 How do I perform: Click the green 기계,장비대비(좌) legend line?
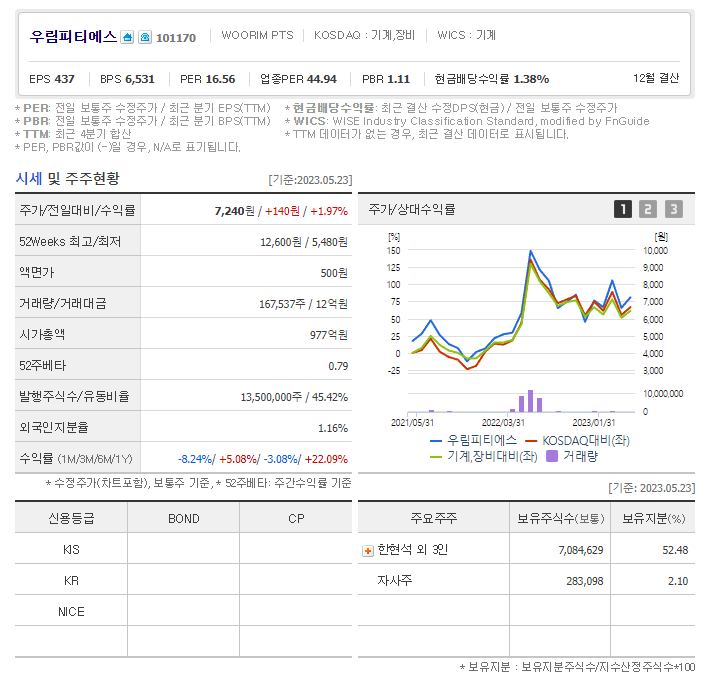click(x=436, y=457)
